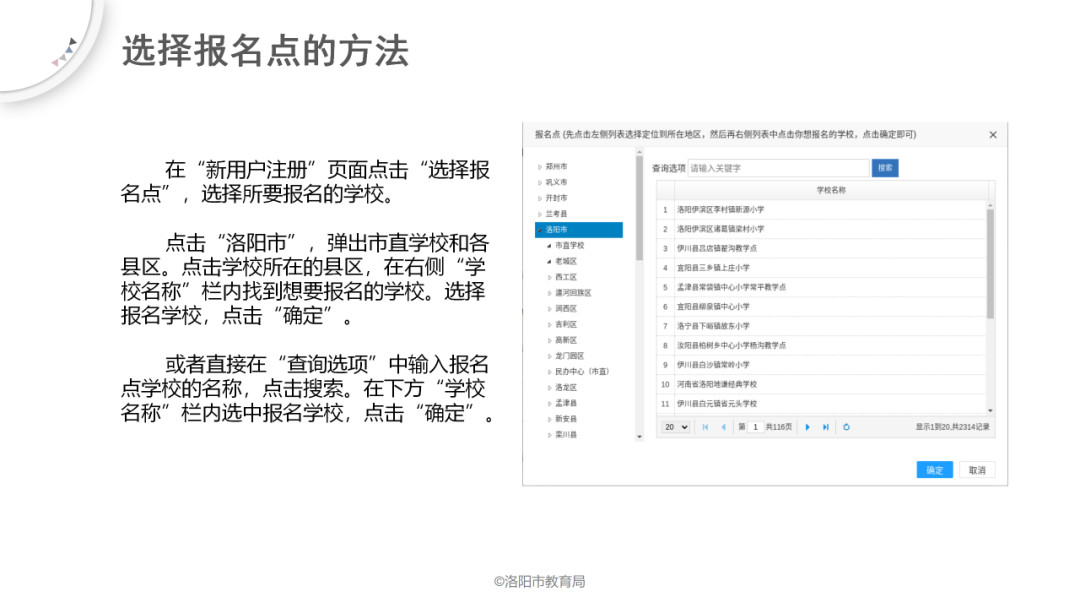Click the up arrow of the sidebar scrollbar
Screen dimensions: 1080x608
[x=637, y=153]
